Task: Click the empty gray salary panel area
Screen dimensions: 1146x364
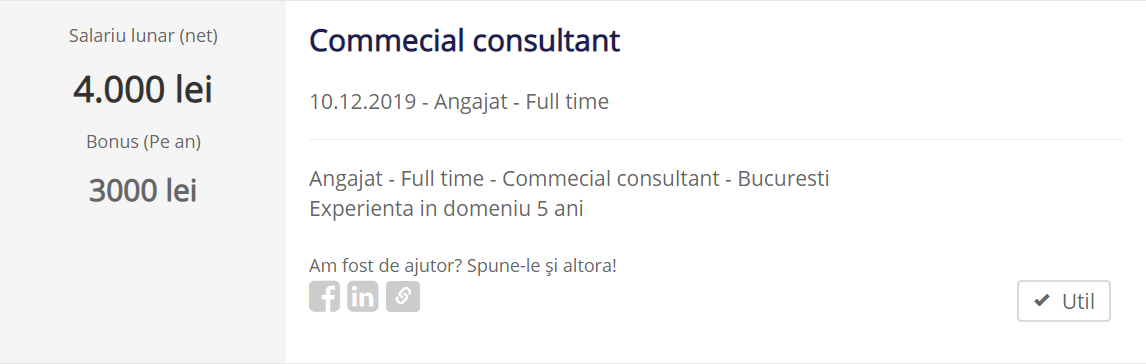Action: [x=143, y=285]
